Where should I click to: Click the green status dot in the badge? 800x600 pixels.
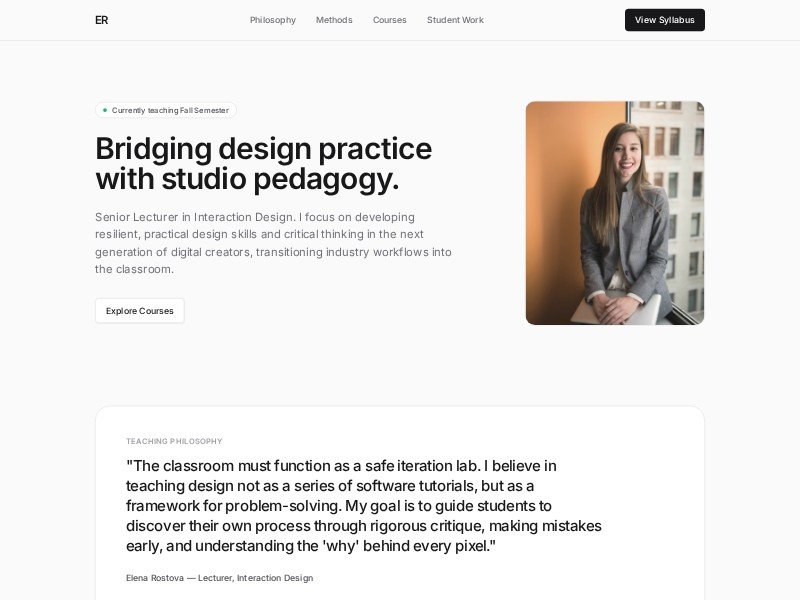click(x=105, y=110)
